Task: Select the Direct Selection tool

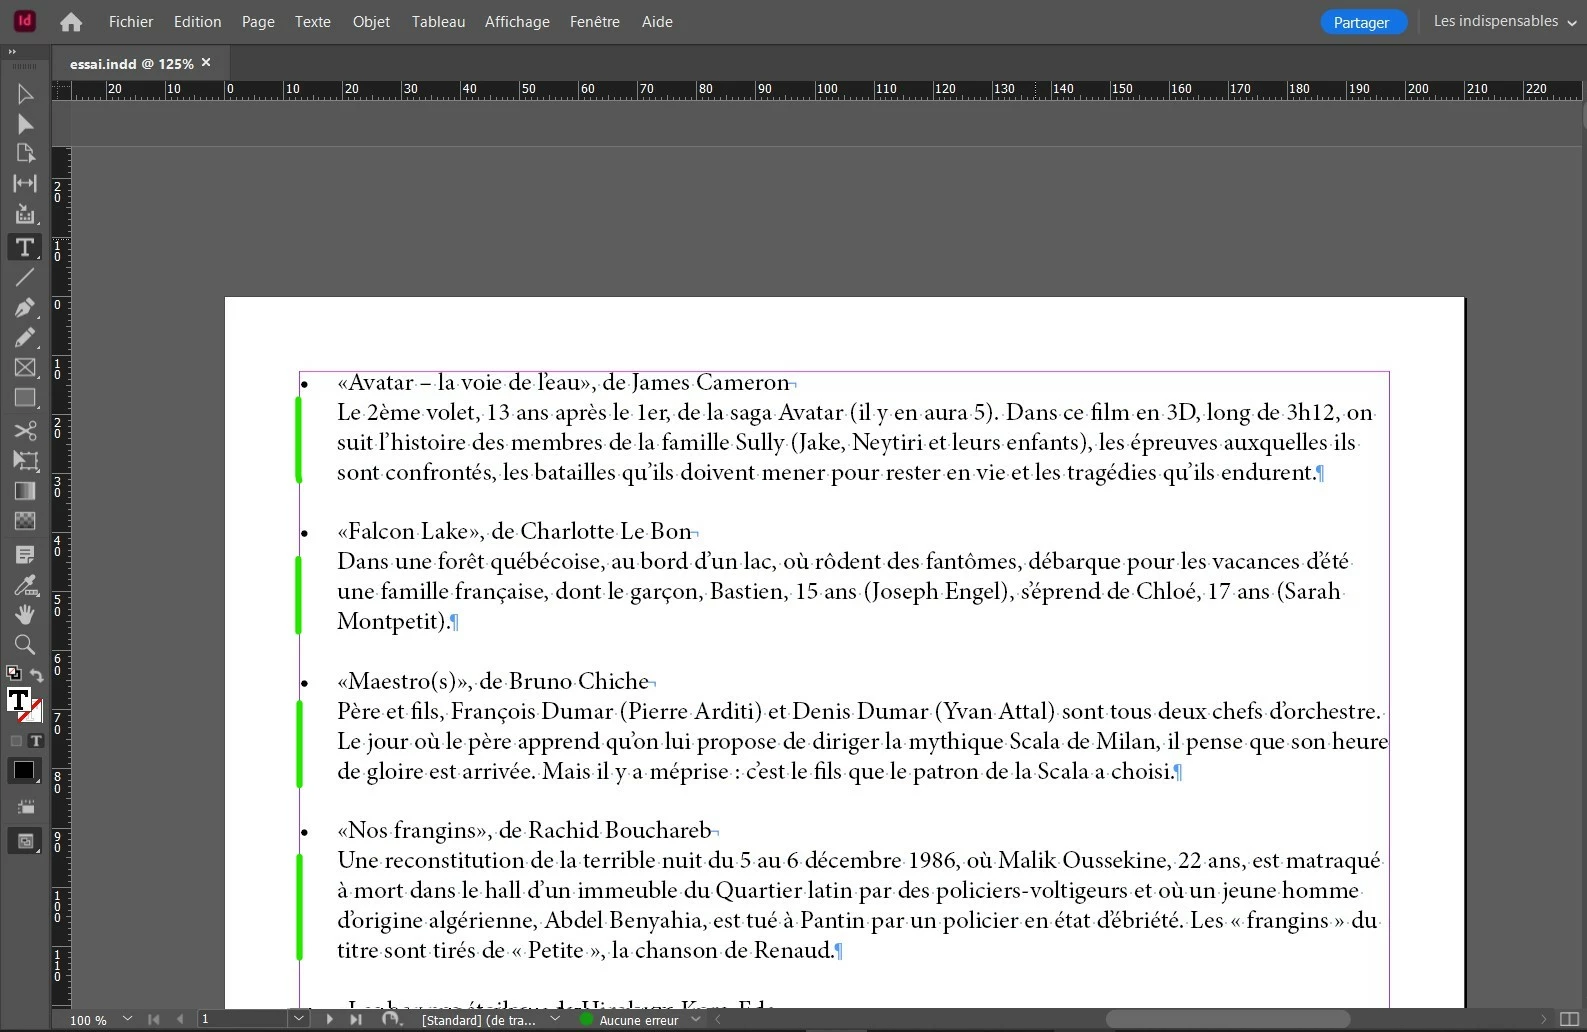Action: [25, 124]
